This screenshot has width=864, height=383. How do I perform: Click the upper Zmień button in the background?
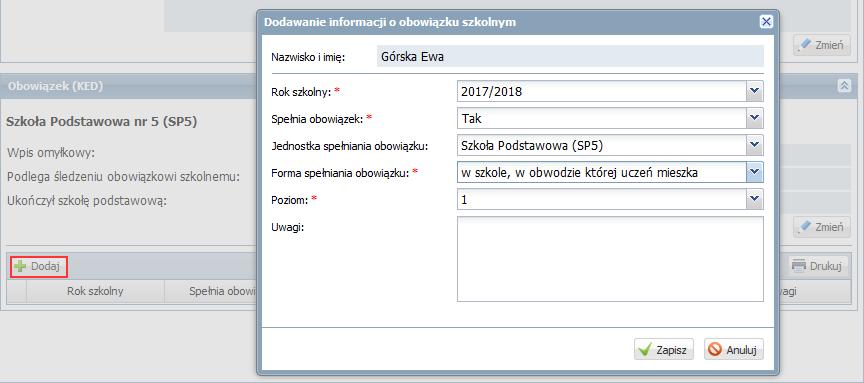tap(822, 45)
